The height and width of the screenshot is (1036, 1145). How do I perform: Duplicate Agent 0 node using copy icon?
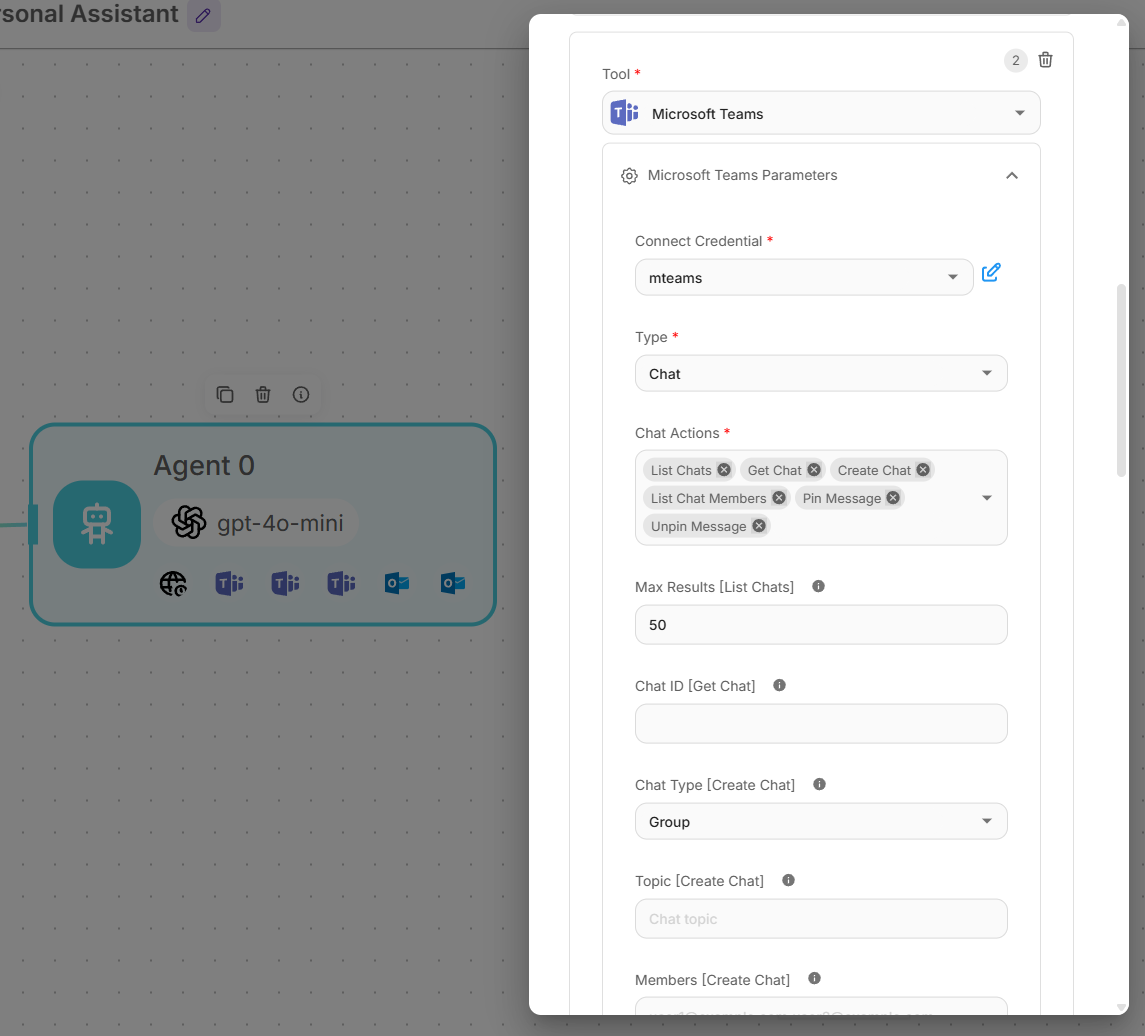(x=225, y=395)
